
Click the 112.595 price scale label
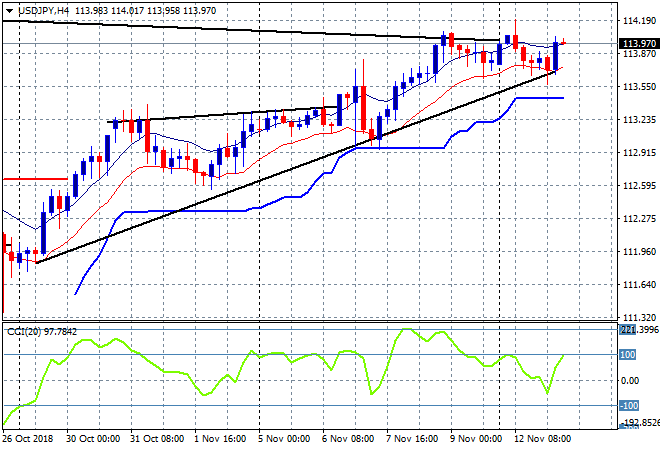point(639,186)
